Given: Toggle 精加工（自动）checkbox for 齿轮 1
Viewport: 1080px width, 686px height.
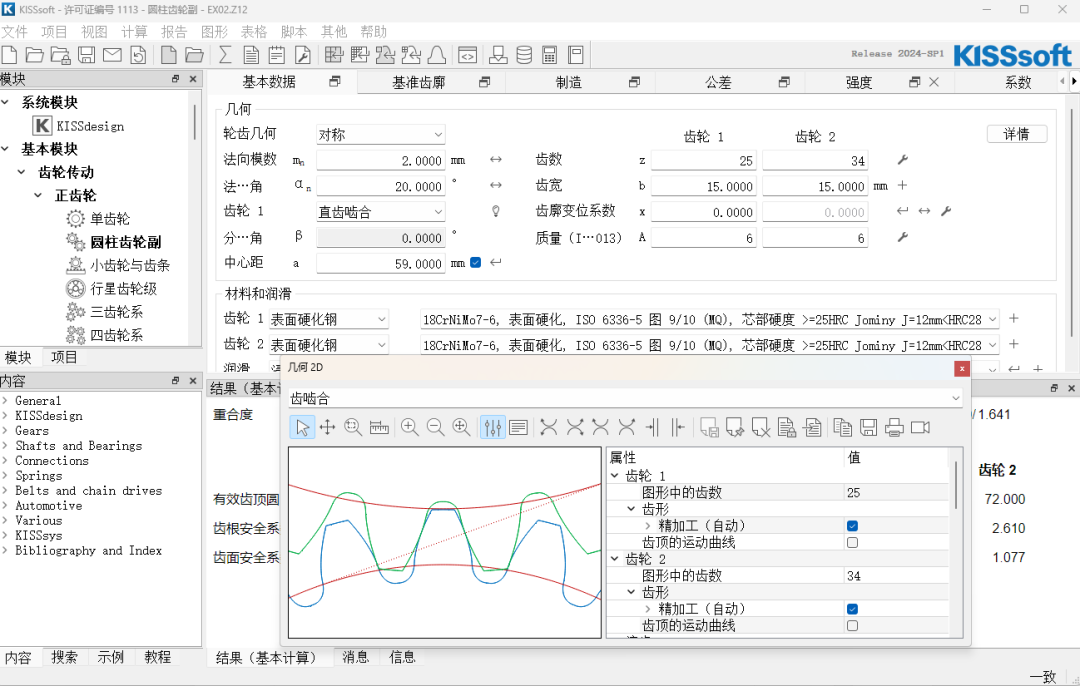Looking at the screenshot, I should [x=852, y=526].
